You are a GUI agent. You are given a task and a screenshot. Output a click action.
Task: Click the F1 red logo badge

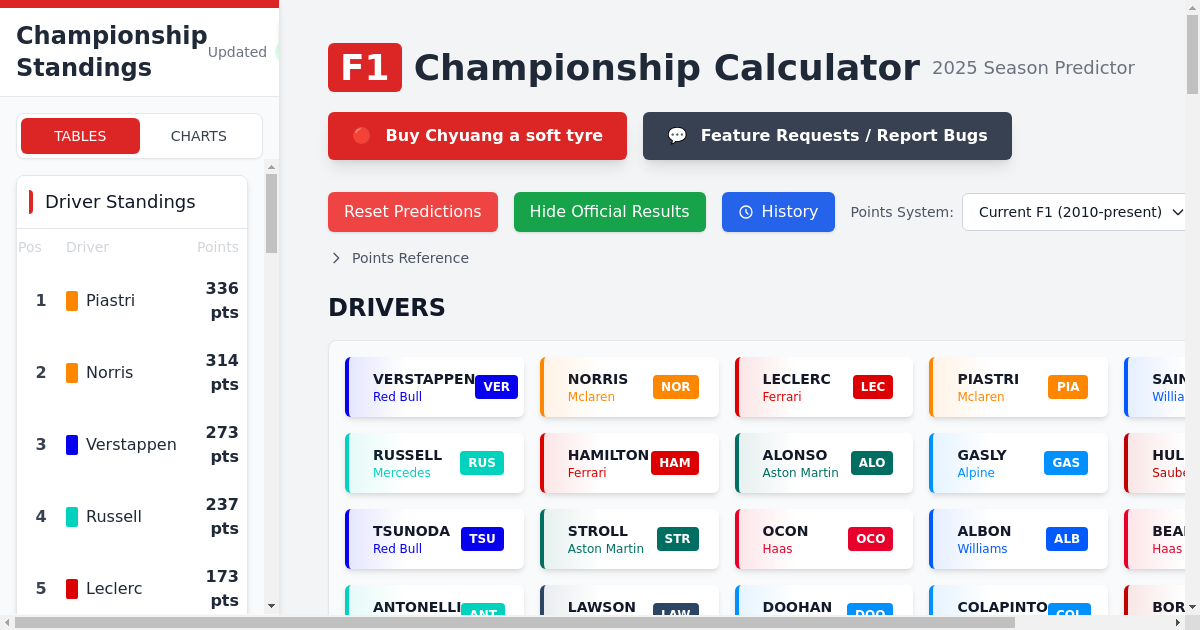[x=364, y=68]
